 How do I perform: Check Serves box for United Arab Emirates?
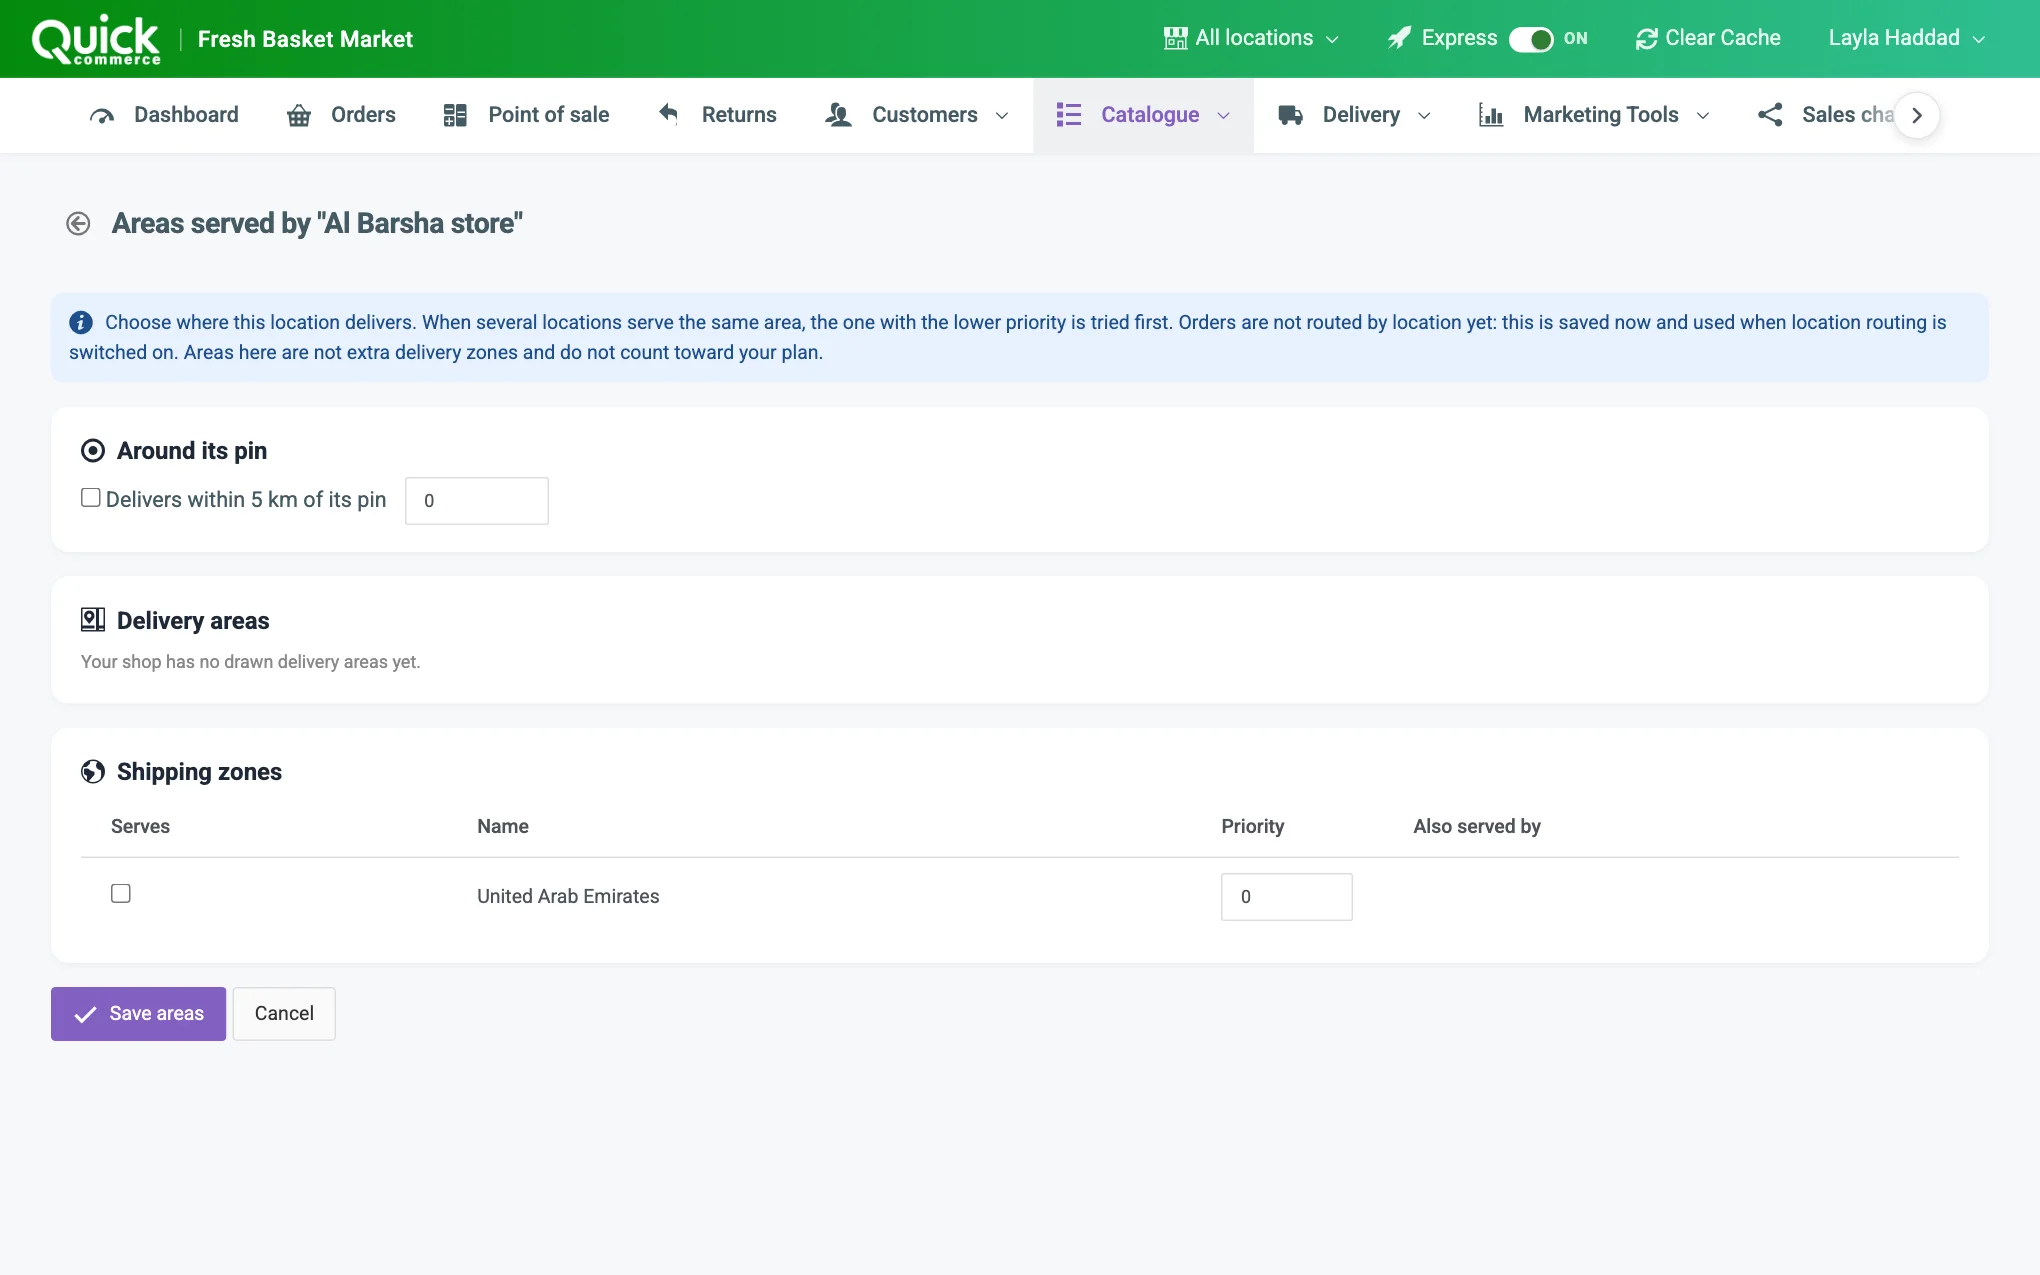pos(121,894)
